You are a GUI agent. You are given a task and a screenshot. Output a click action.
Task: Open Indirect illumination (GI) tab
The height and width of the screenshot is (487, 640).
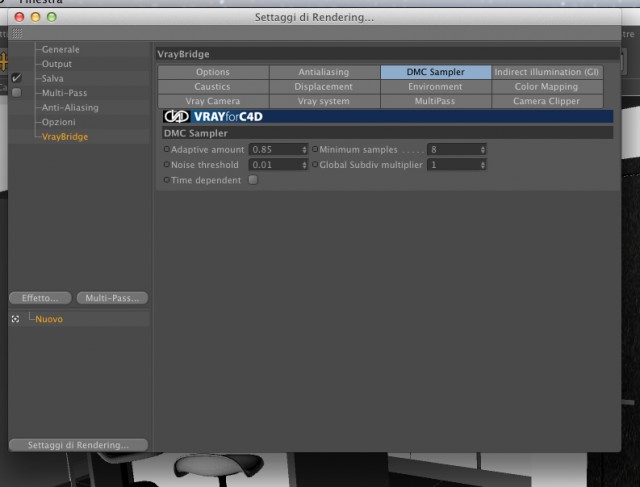coord(547,72)
